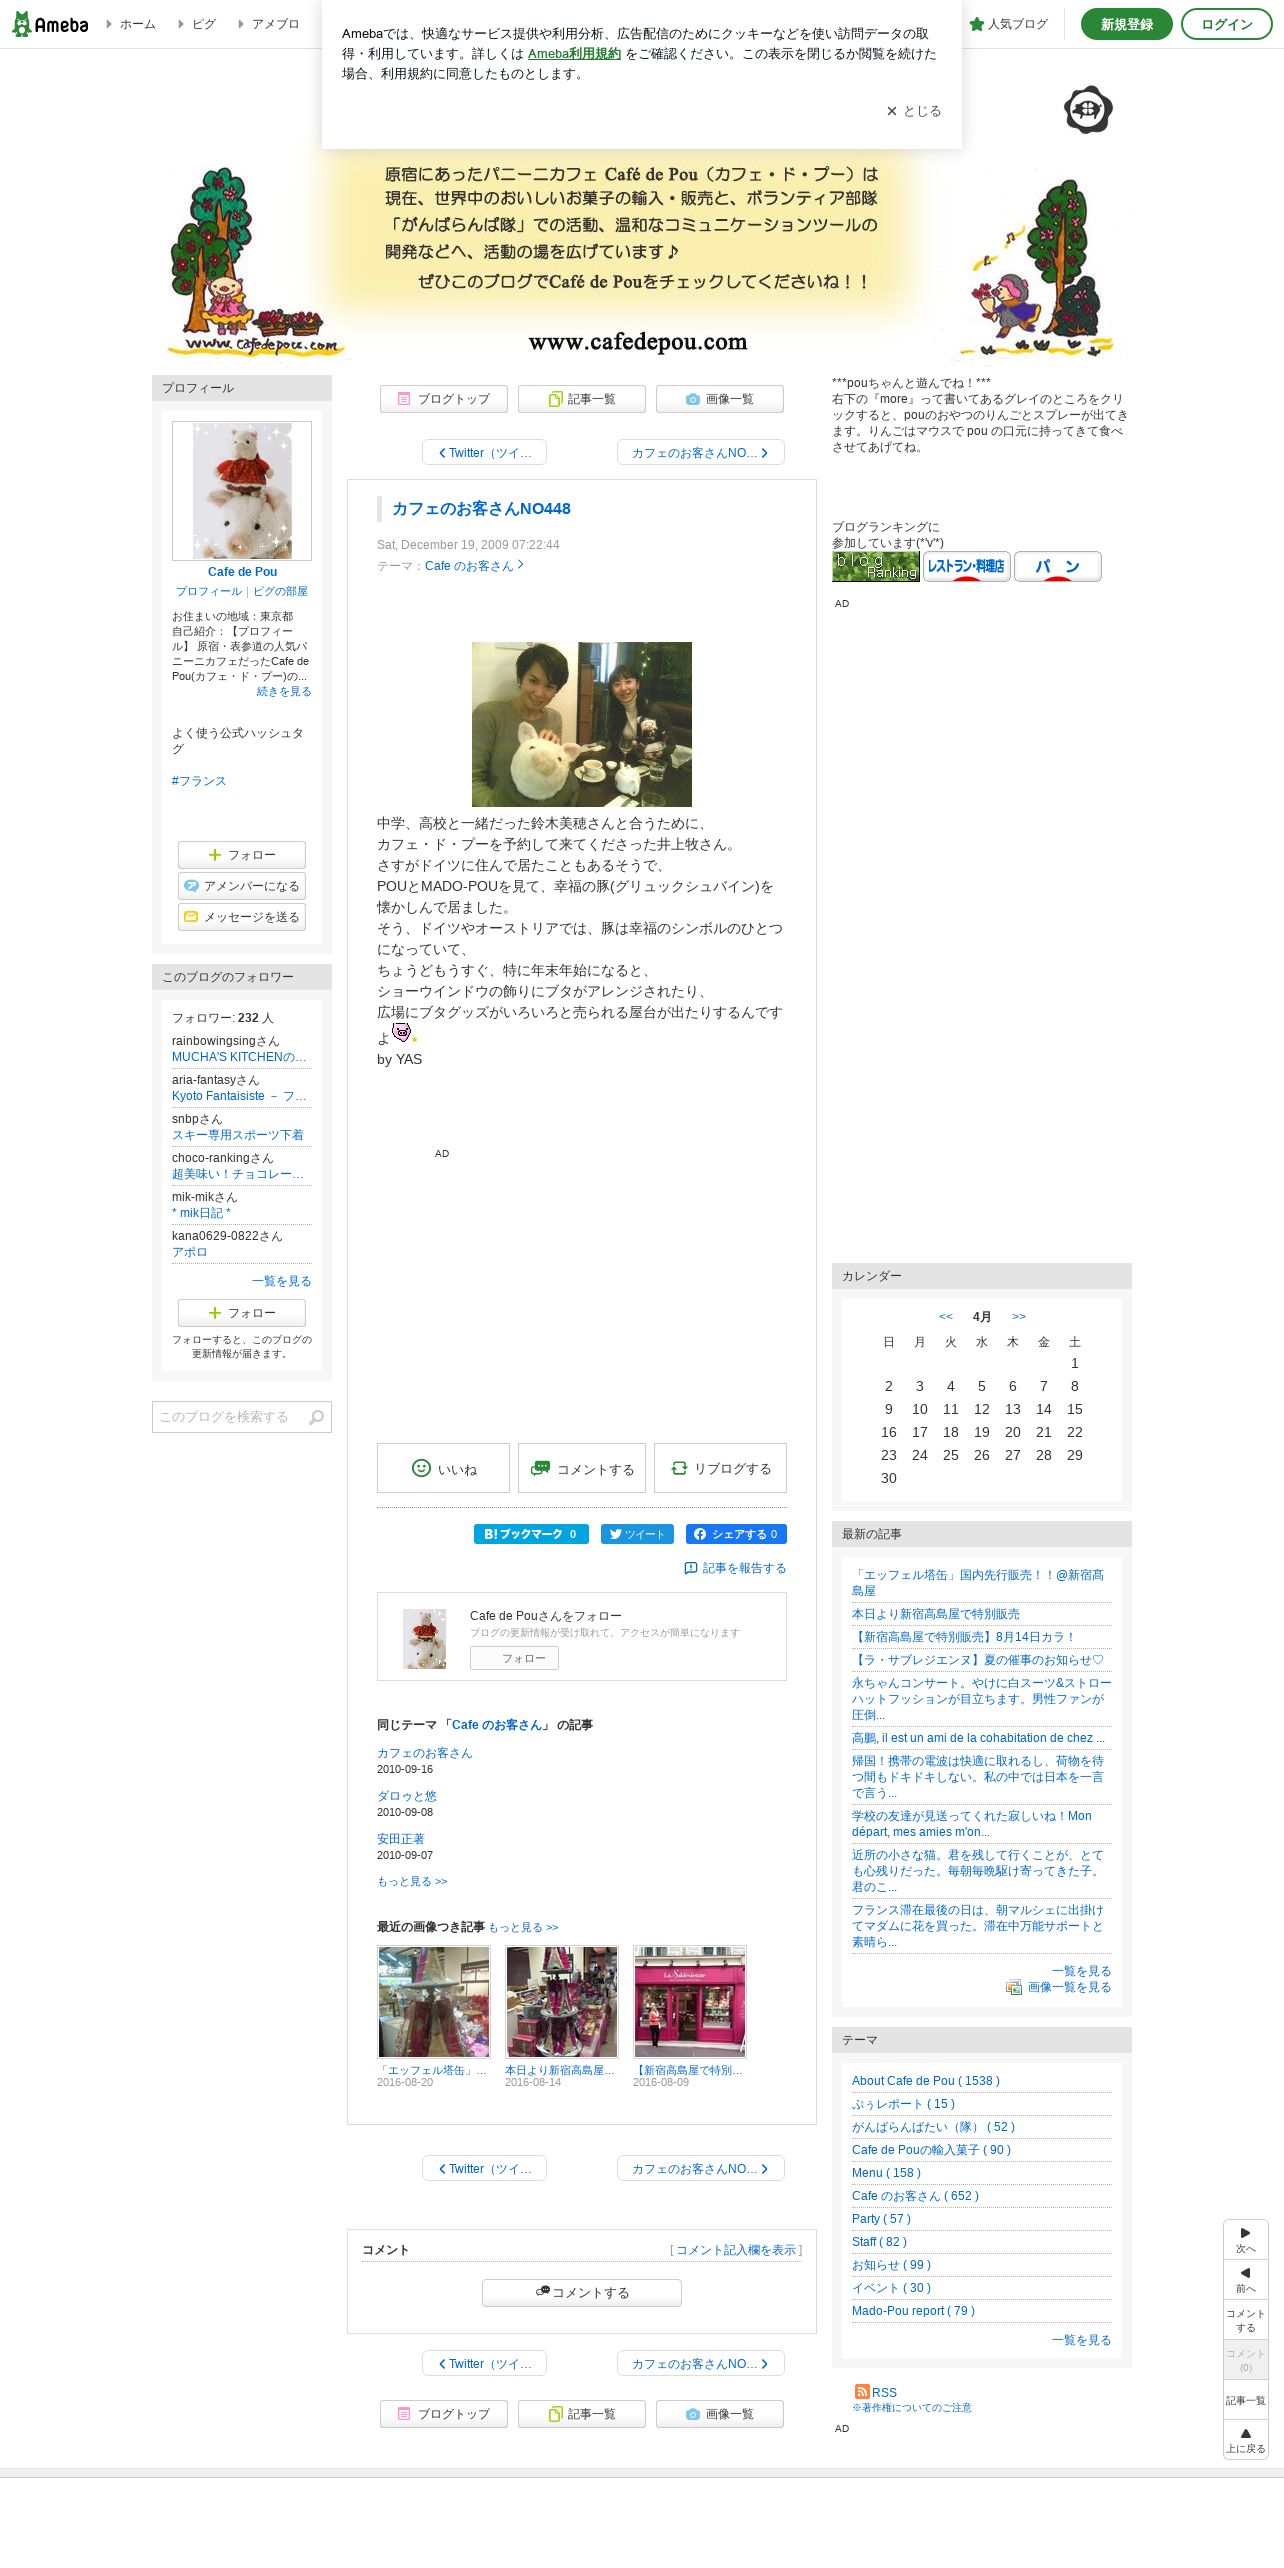Click the blog Ranking banner
The image size is (1284, 2568).
(x=876, y=567)
